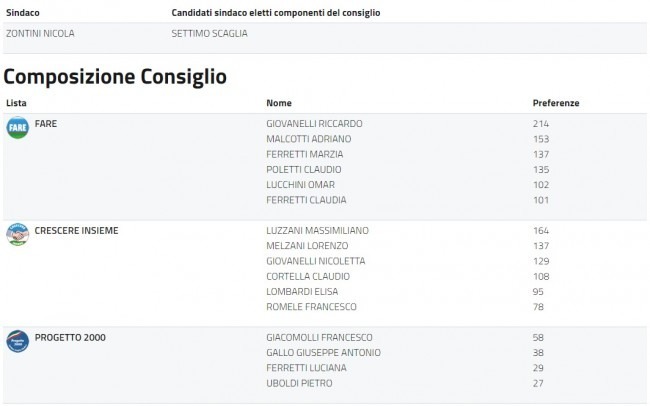
Task: Click council member UBOLDI PIETRO
Action: 298,383
